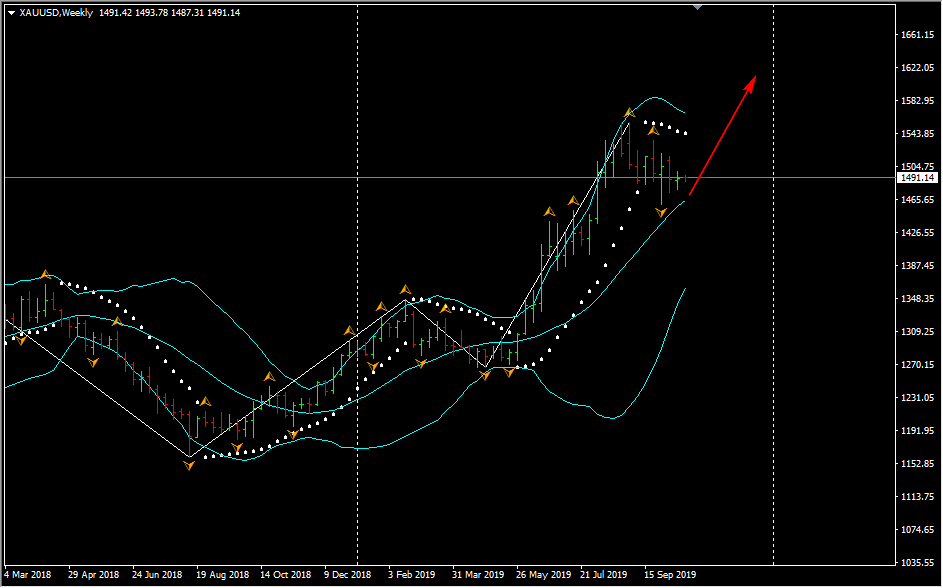Click the 1426.55 price axis label
The width and height of the screenshot is (943, 588).
point(917,233)
